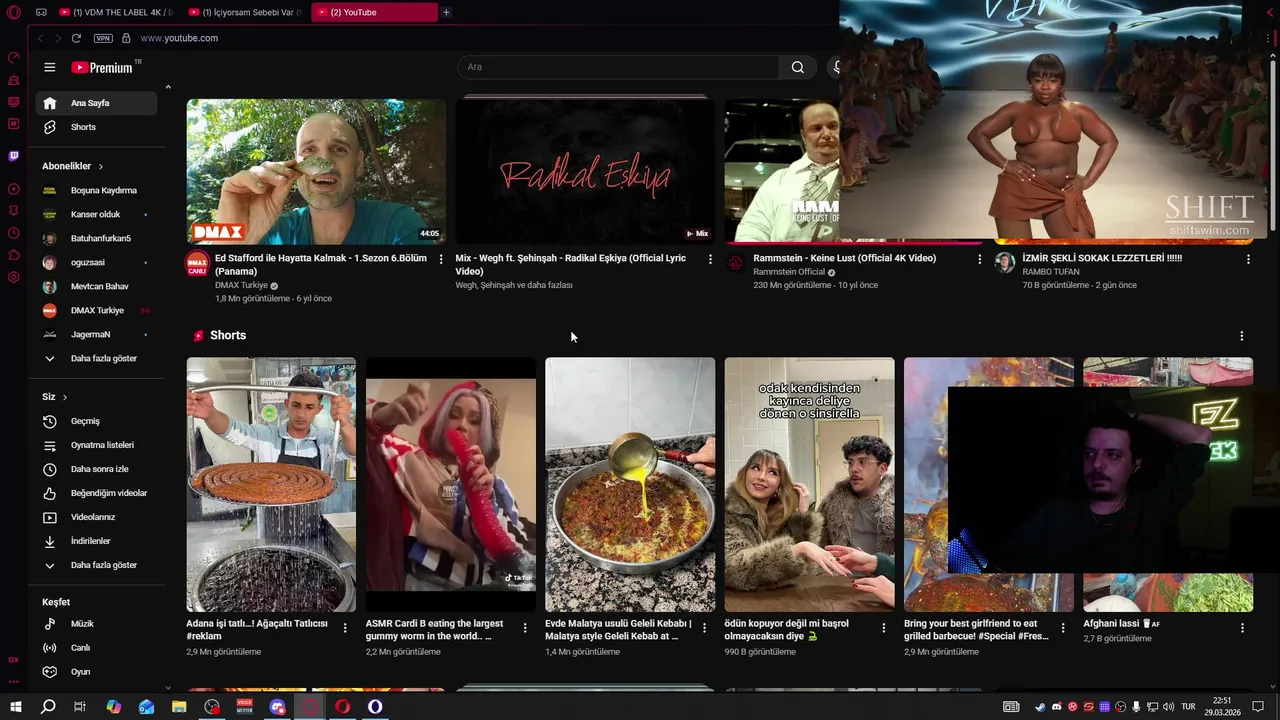Open Boşuna Kaydırma channel subscription
This screenshot has width=1280, height=720.
pyautogui.click(x=96, y=190)
